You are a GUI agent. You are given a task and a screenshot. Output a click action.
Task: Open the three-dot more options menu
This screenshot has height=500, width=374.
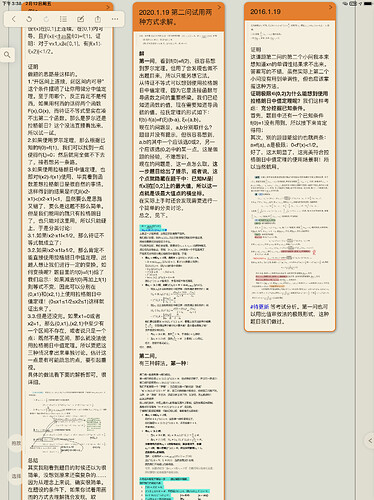click(x=115, y=19)
